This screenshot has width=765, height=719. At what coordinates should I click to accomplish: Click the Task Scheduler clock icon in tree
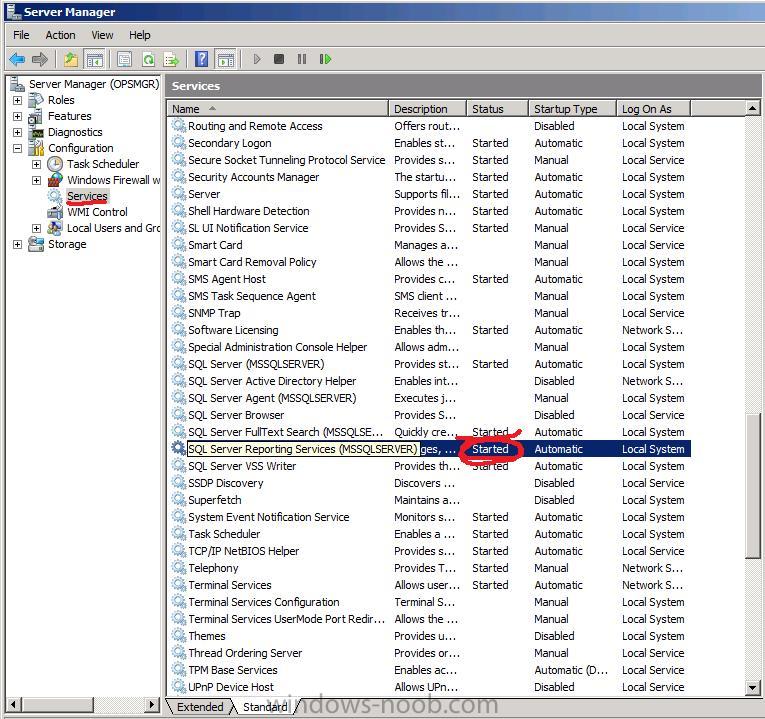click(x=55, y=164)
